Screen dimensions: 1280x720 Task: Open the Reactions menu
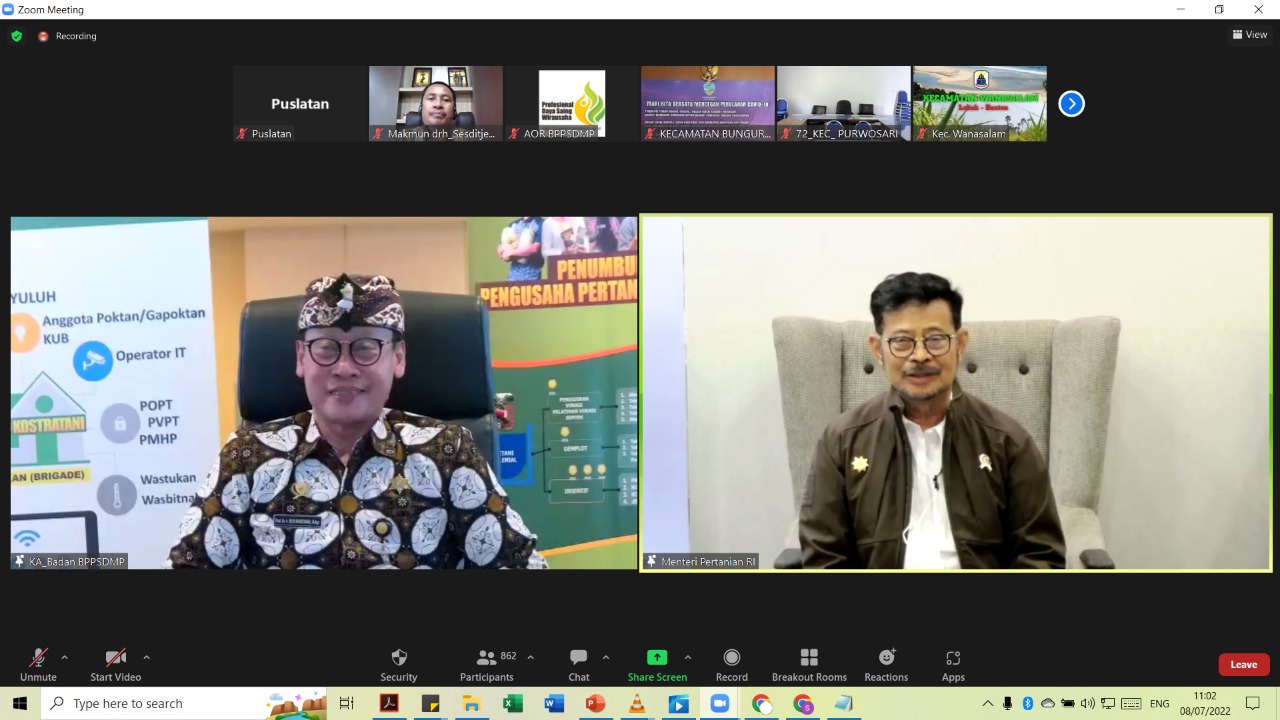pyautogui.click(x=886, y=664)
